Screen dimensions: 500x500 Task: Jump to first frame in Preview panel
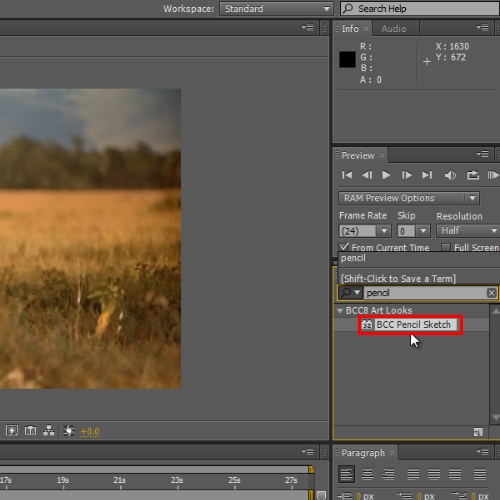[347, 175]
